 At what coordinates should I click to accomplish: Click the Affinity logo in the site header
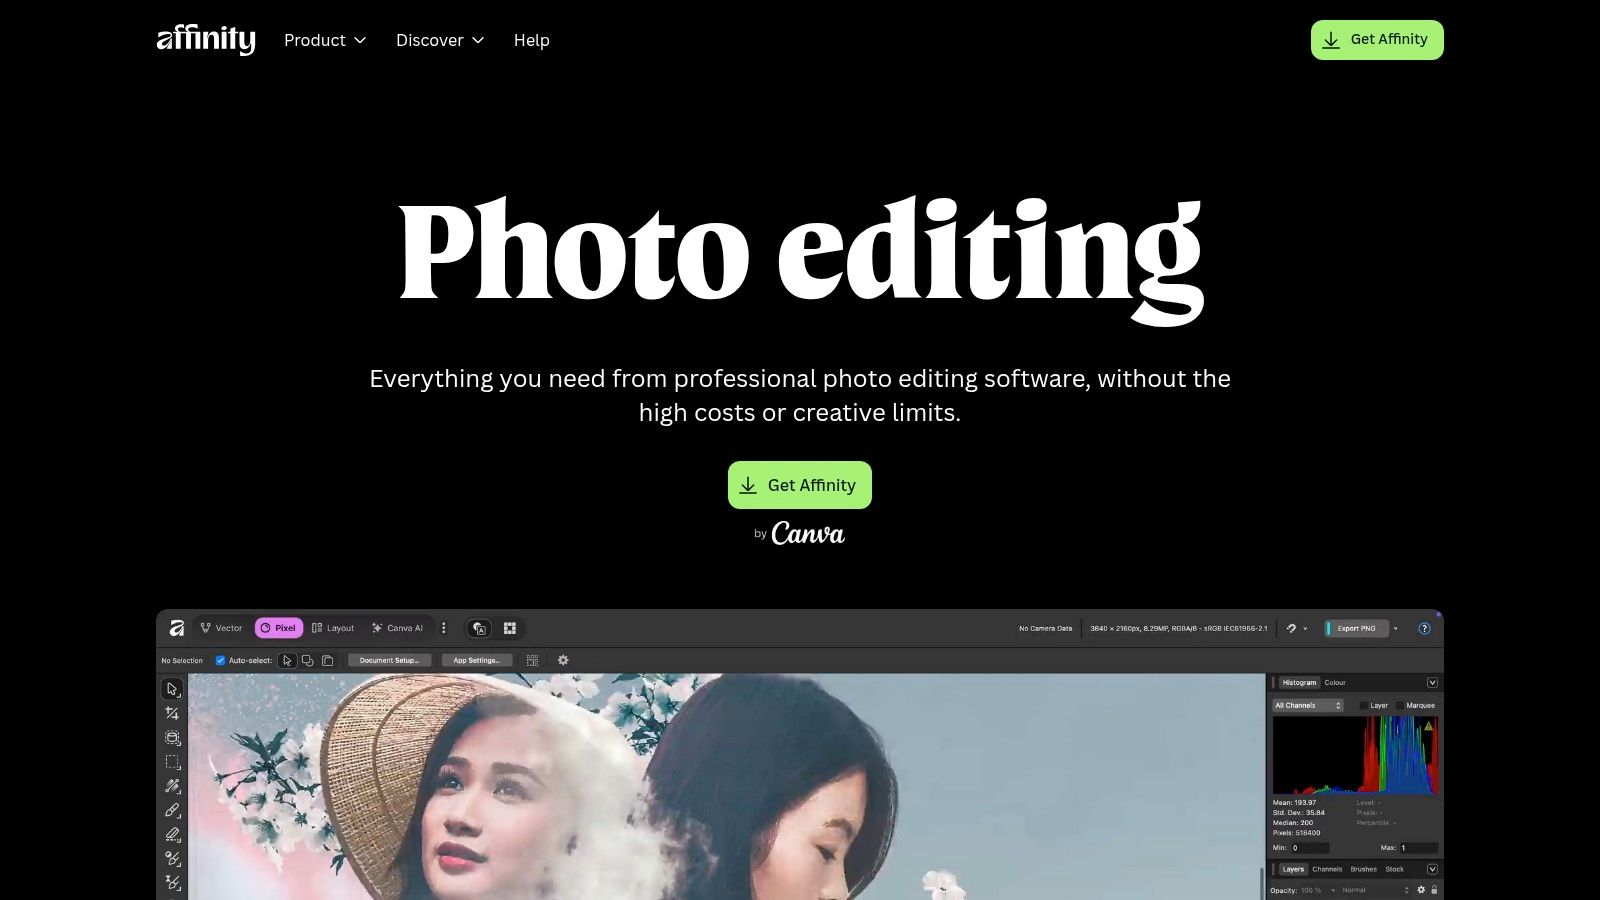[206, 39]
